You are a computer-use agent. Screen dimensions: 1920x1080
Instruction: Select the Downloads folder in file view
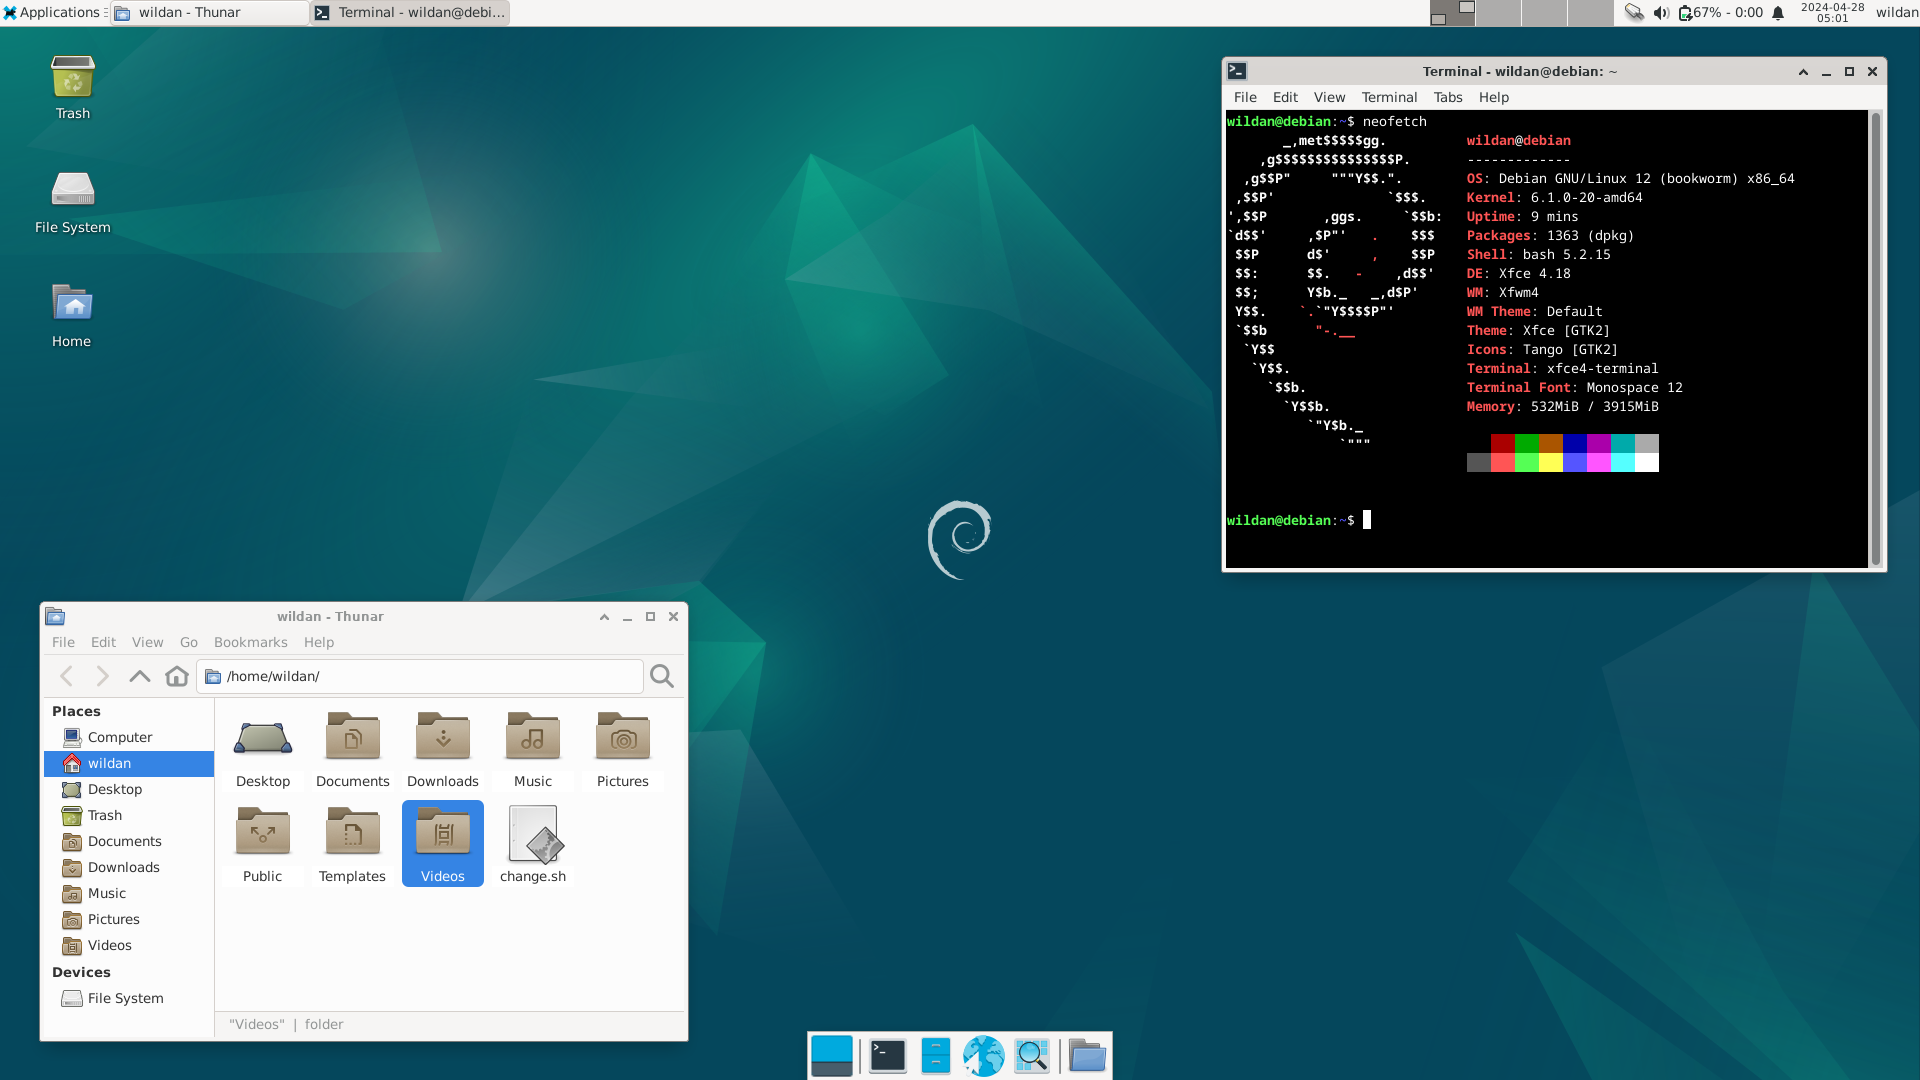[x=443, y=749]
